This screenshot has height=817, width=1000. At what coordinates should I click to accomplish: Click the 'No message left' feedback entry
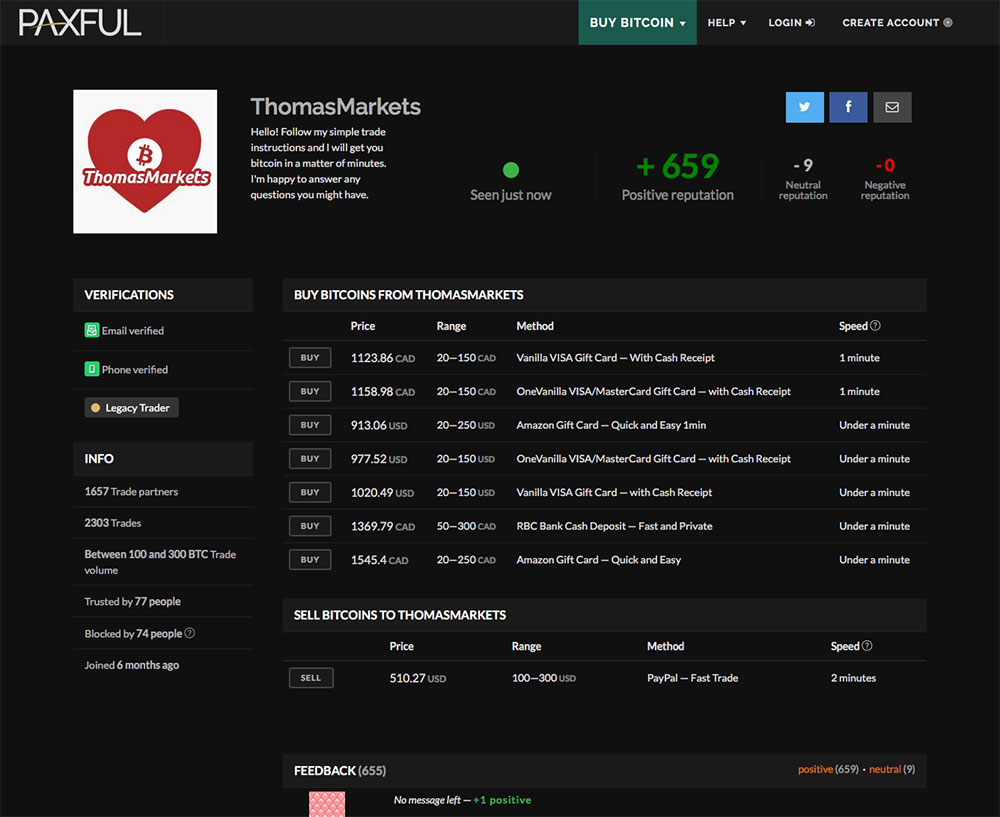point(427,799)
